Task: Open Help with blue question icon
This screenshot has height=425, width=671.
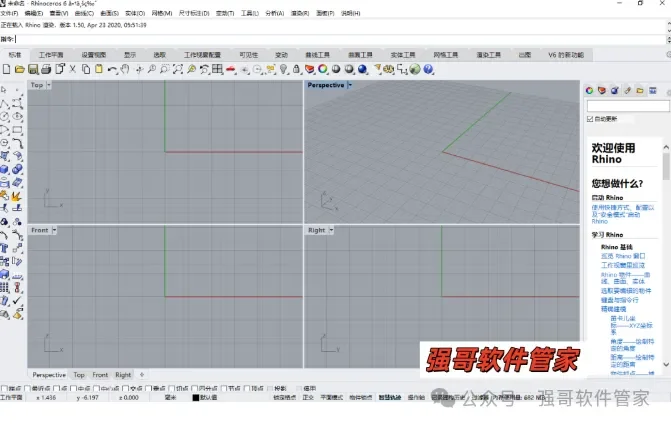Action: (x=428, y=69)
